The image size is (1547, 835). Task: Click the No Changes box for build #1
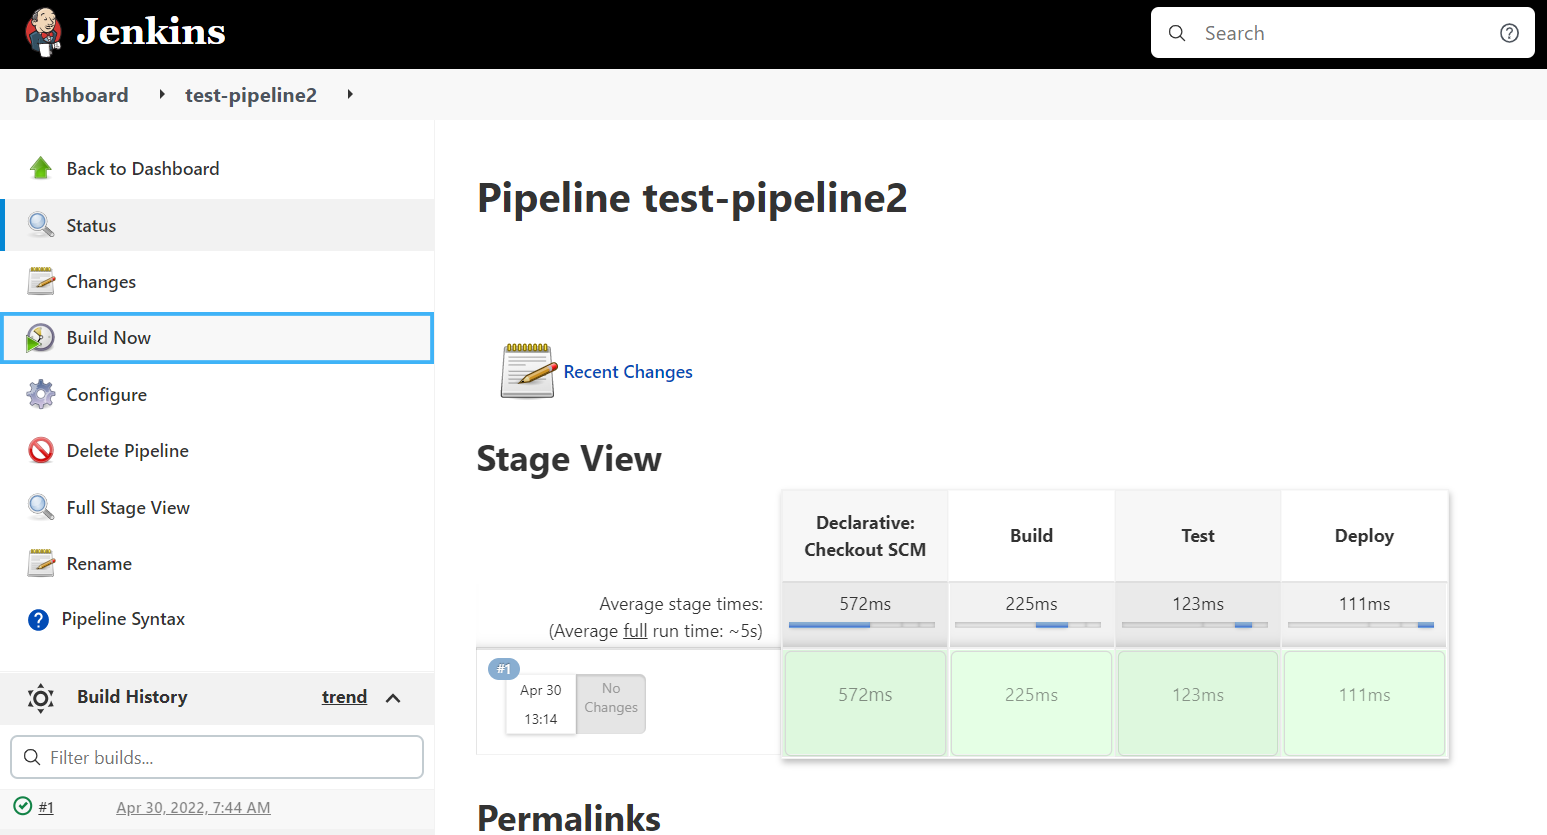(x=611, y=703)
